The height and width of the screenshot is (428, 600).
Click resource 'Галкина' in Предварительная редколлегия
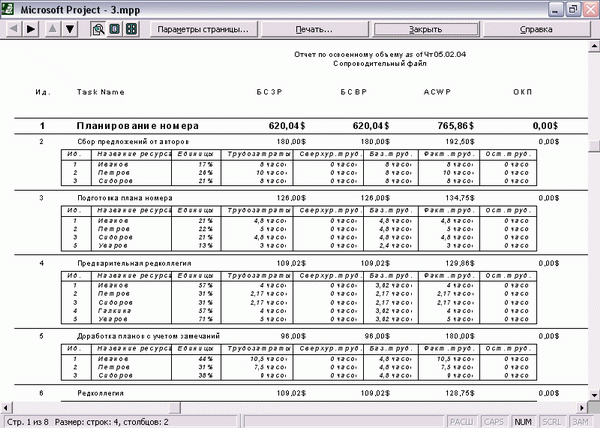point(114,311)
